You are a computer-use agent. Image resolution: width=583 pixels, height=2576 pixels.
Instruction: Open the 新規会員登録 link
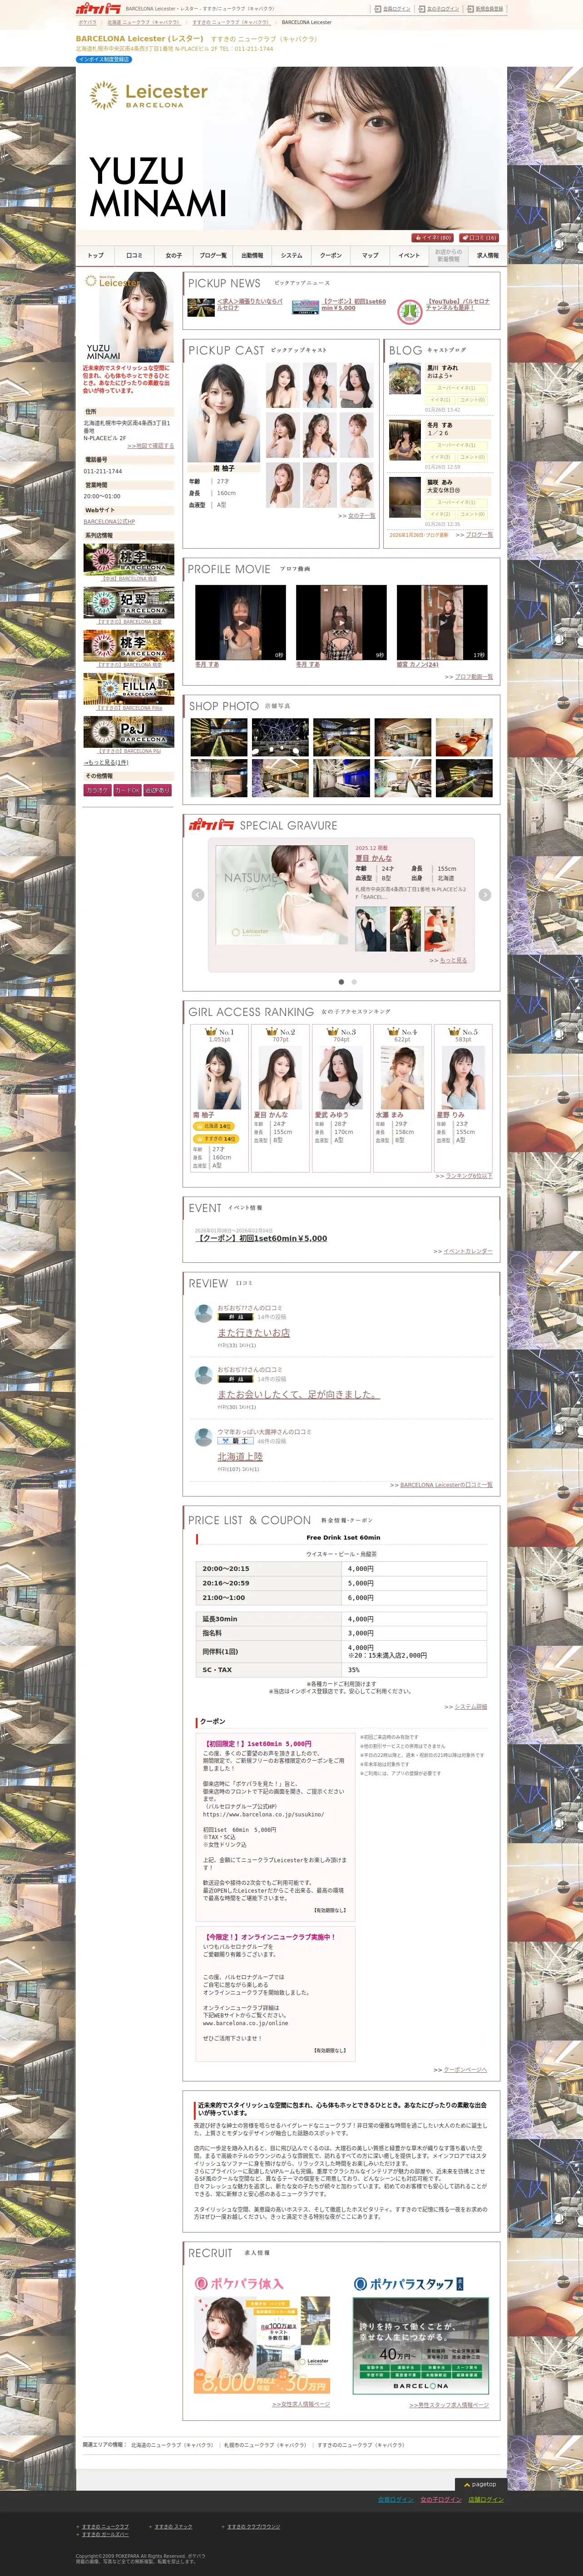point(488,8)
